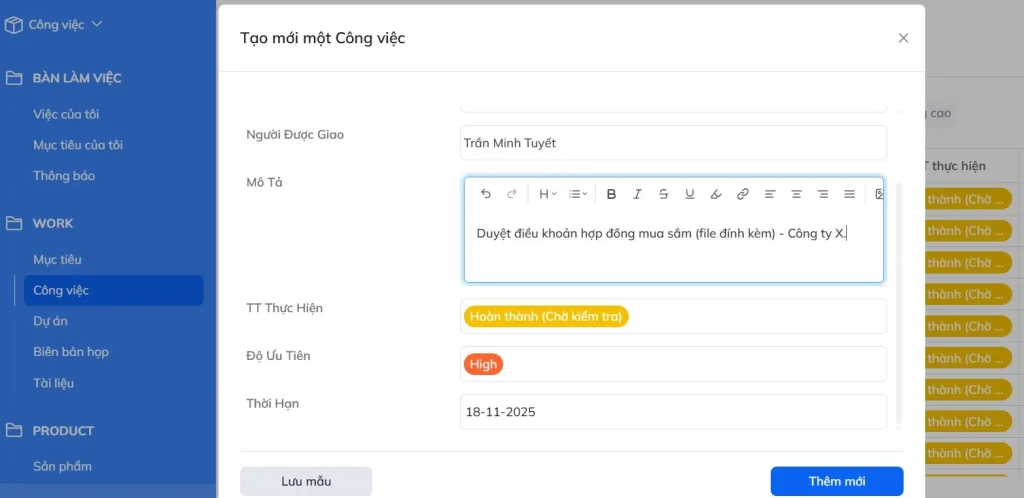
Task: Justify description text
Action: 849,194
